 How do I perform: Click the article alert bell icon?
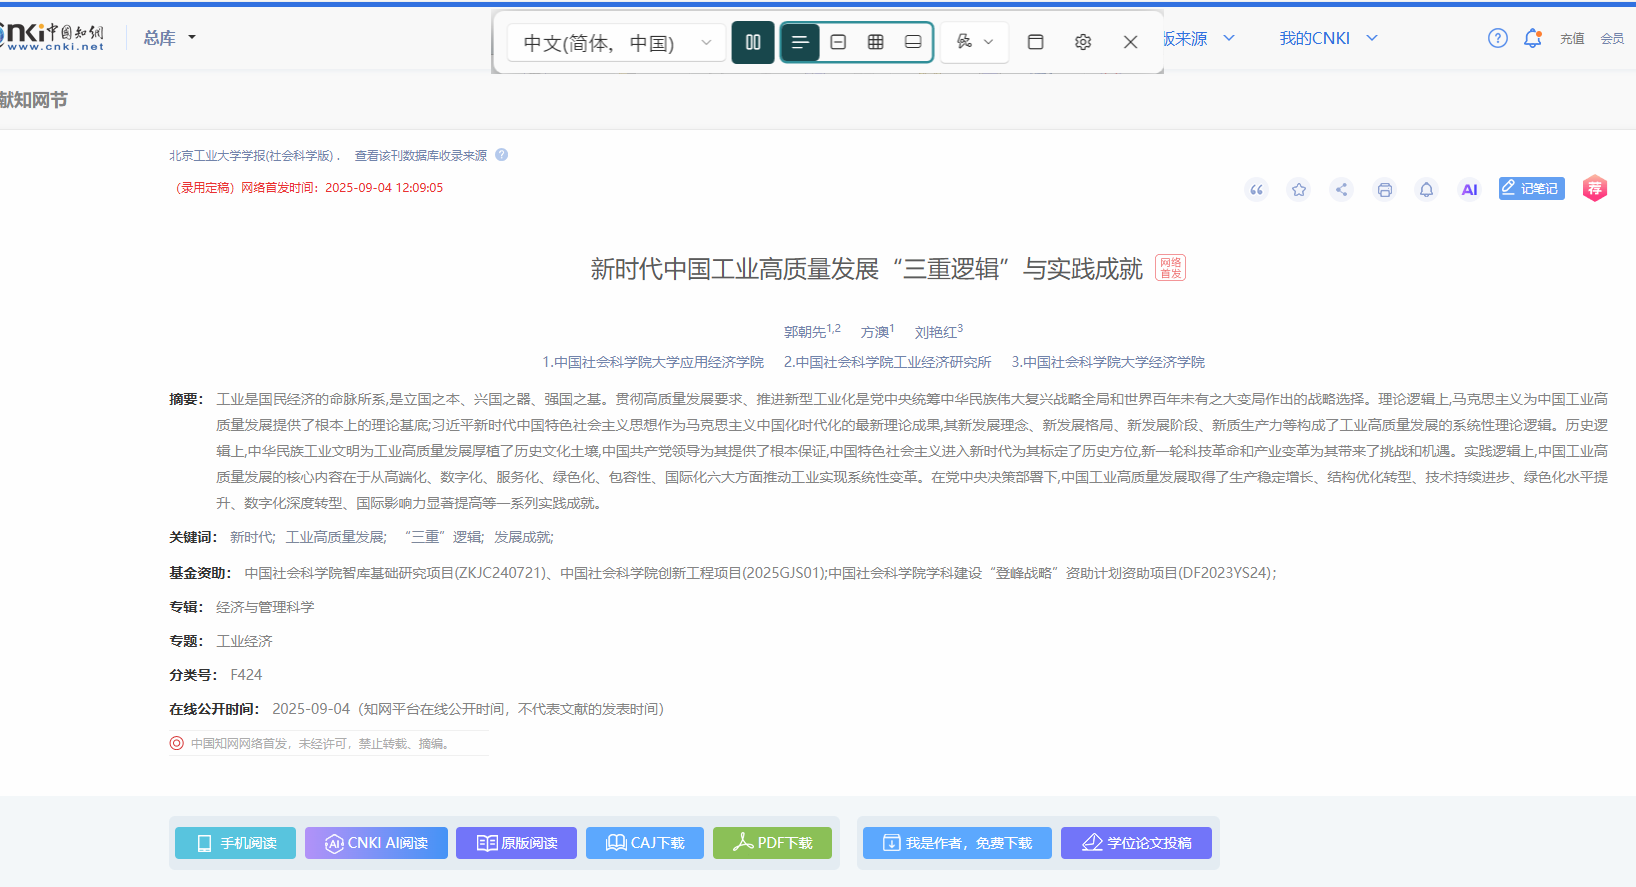[1427, 190]
